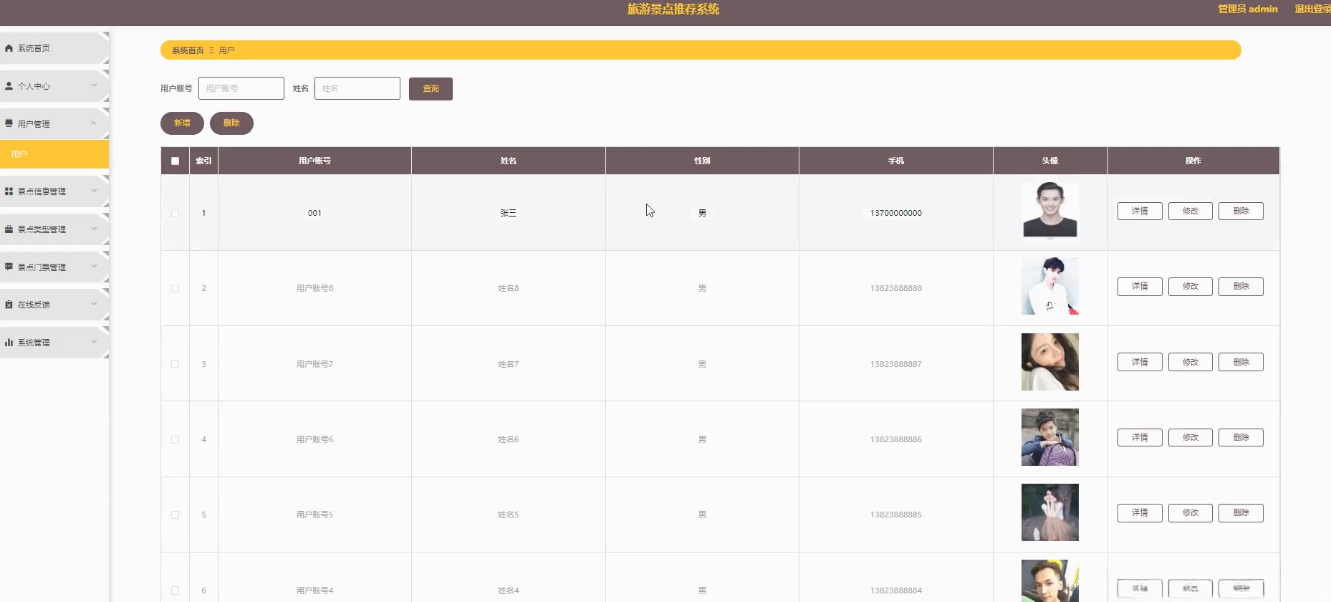Click the avatar thumbnail for 姓名5
The height and width of the screenshot is (602, 1331).
(1050, 513)
